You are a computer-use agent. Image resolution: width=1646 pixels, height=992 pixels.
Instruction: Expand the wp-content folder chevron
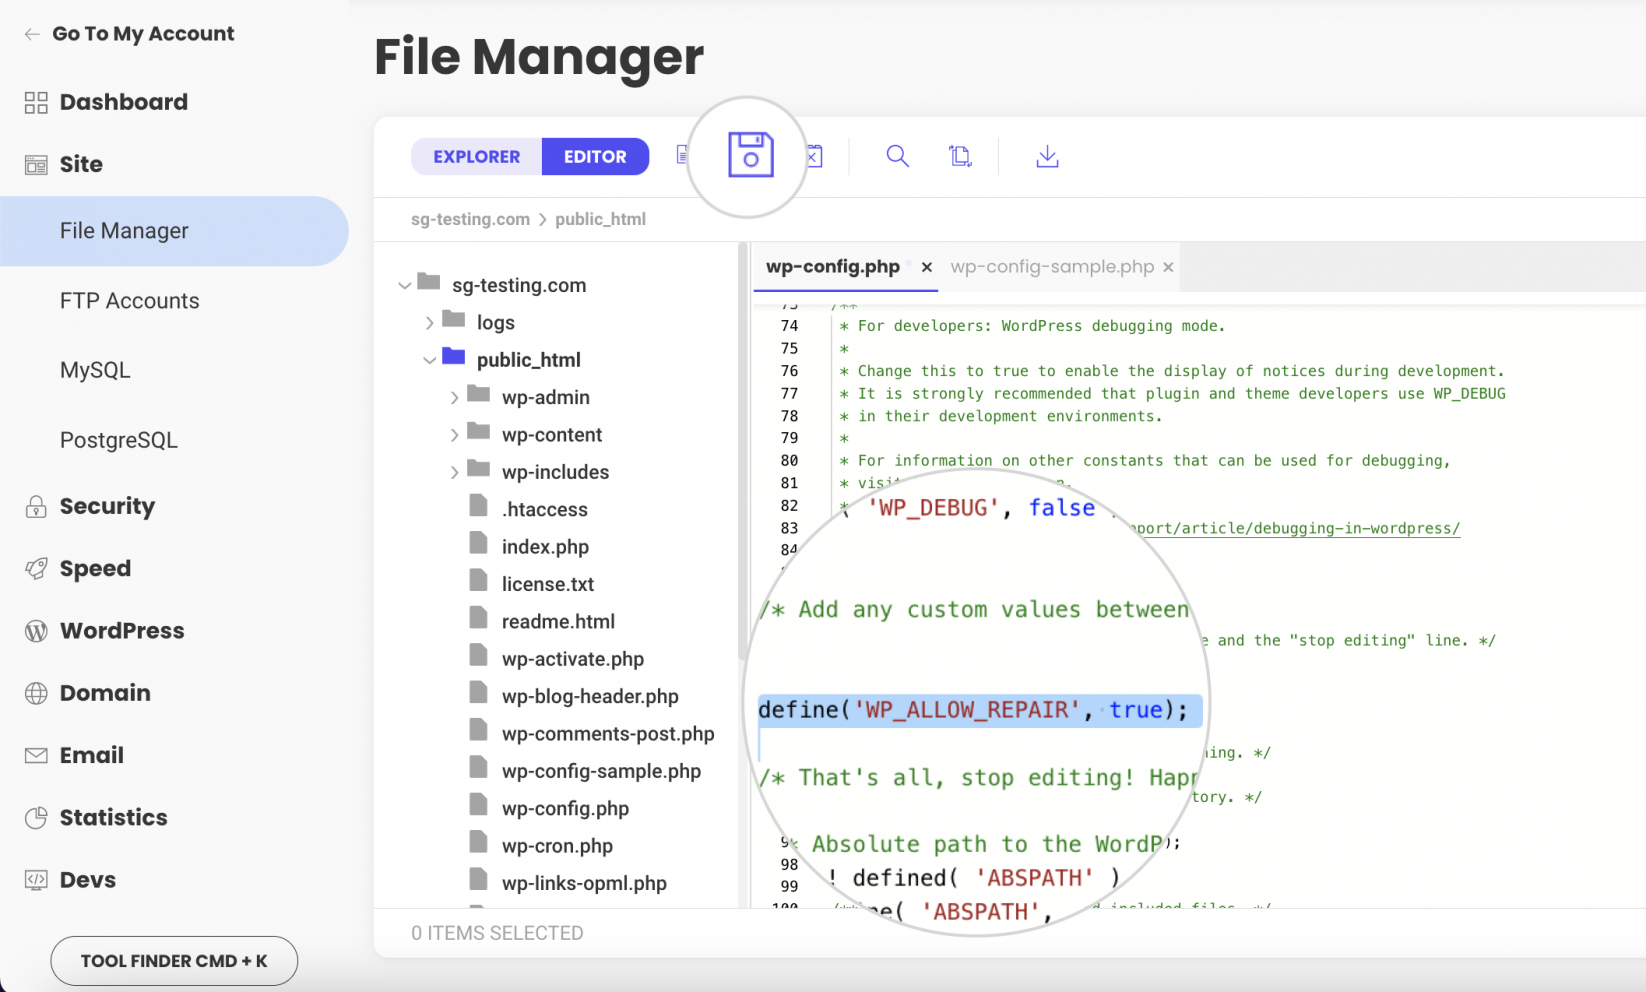click(454, 435)
